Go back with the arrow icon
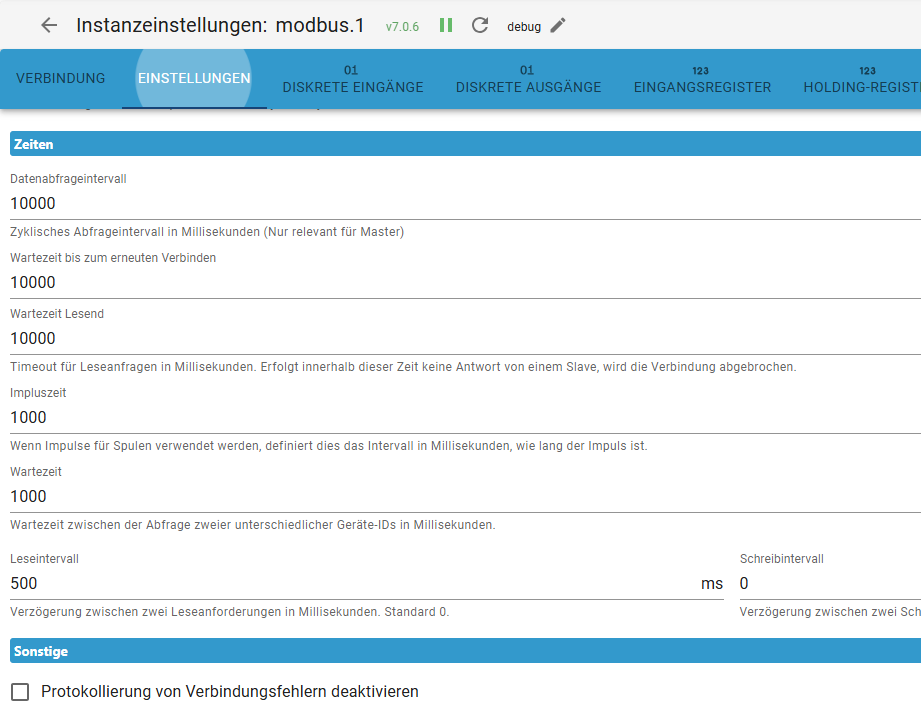 pyautogui.click(x=49, y=25)
